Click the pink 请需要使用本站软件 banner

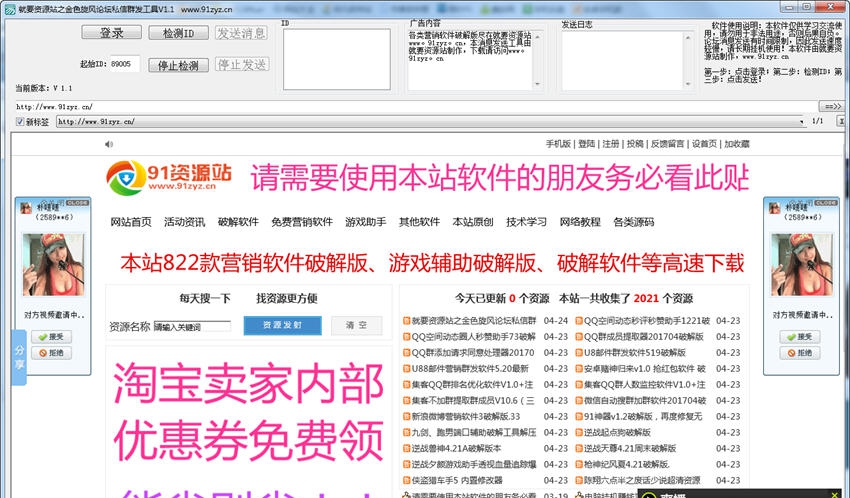499,178
